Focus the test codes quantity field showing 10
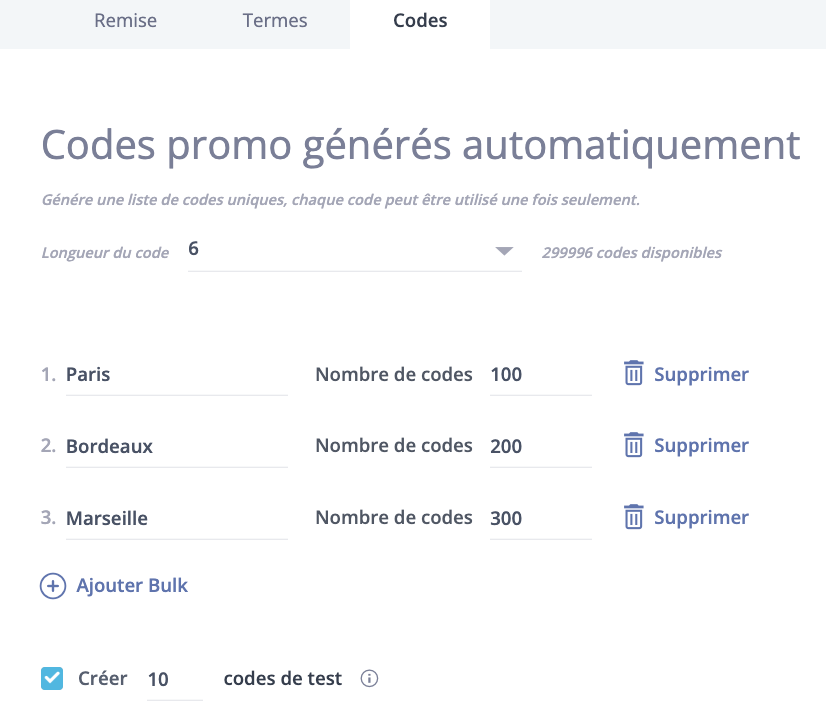This screenshot has width=826, height=724. [x=174, y=681]
